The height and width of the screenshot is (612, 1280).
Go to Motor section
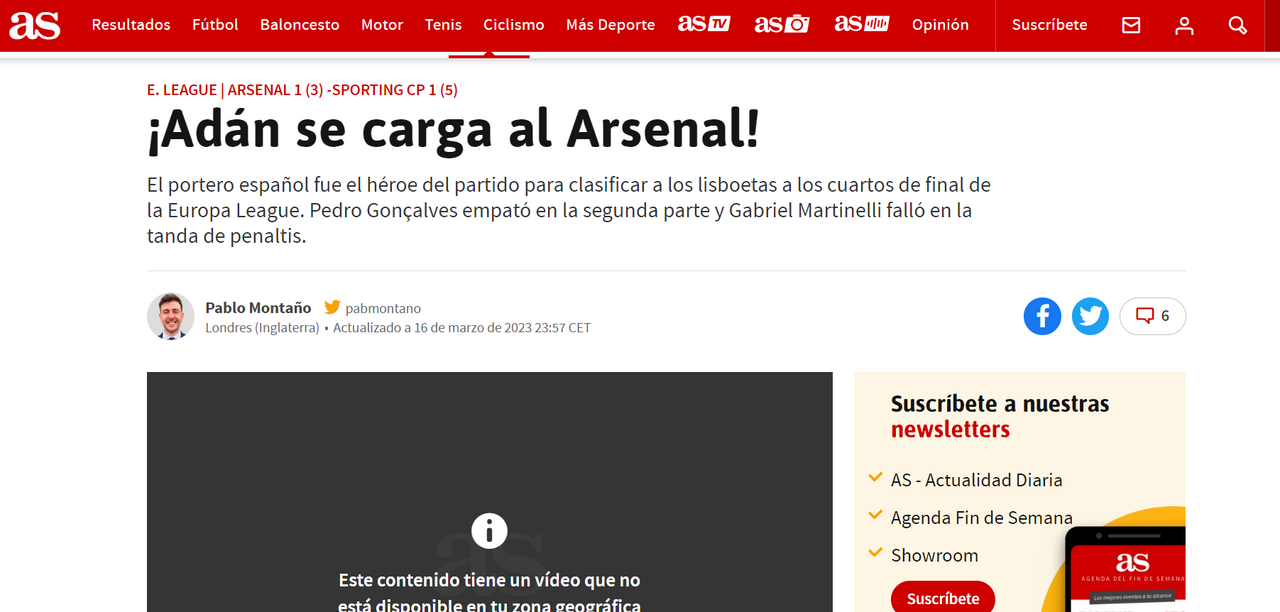pyautogui.click(x=382, y=25)
